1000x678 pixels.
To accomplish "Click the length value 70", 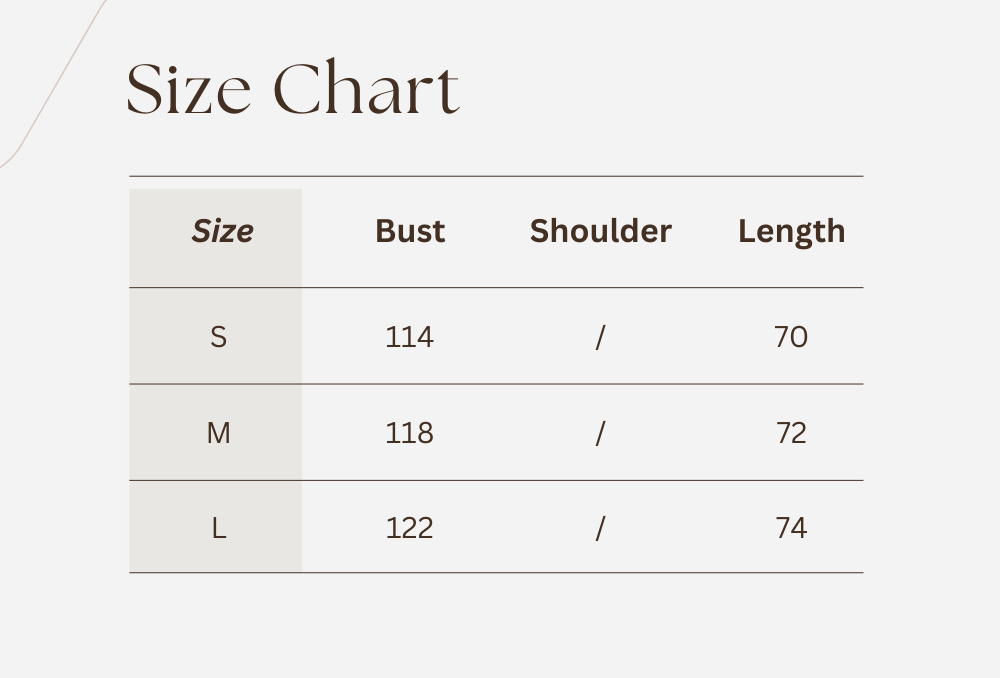I will pyautogui.click(x=790, y=337).
